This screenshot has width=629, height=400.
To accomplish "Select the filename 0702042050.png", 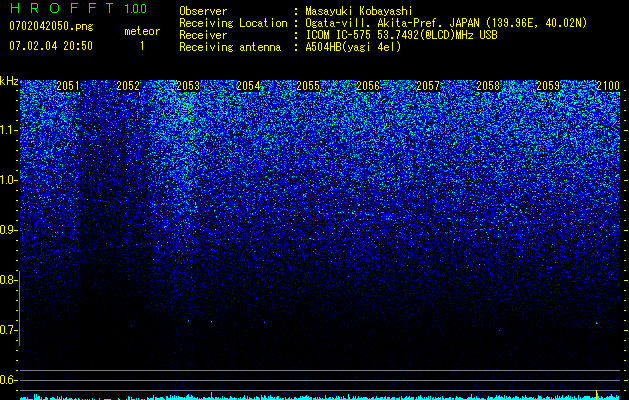I will point(51,26).
